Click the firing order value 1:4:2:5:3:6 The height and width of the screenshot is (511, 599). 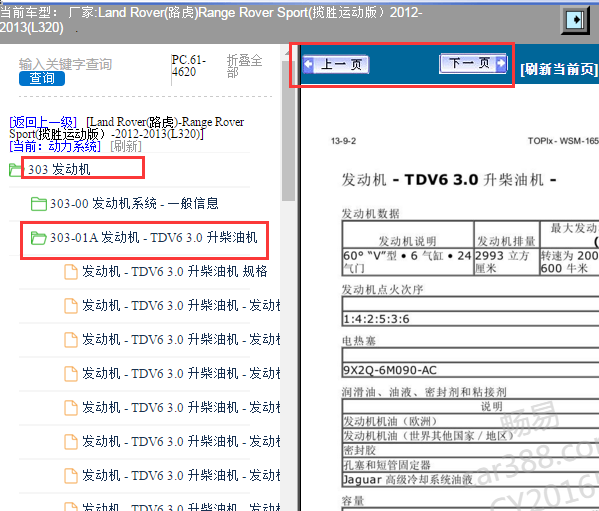point(376,319)
